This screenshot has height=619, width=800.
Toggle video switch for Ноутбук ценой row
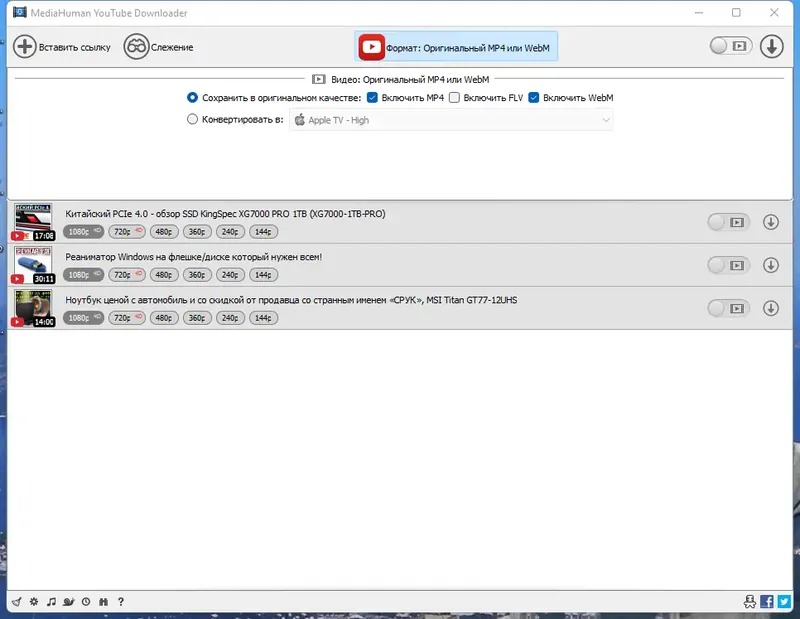click(729, 308)
